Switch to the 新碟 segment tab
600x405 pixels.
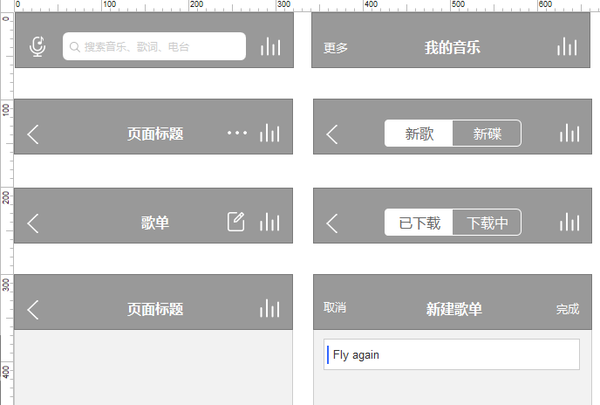point(487,134)
